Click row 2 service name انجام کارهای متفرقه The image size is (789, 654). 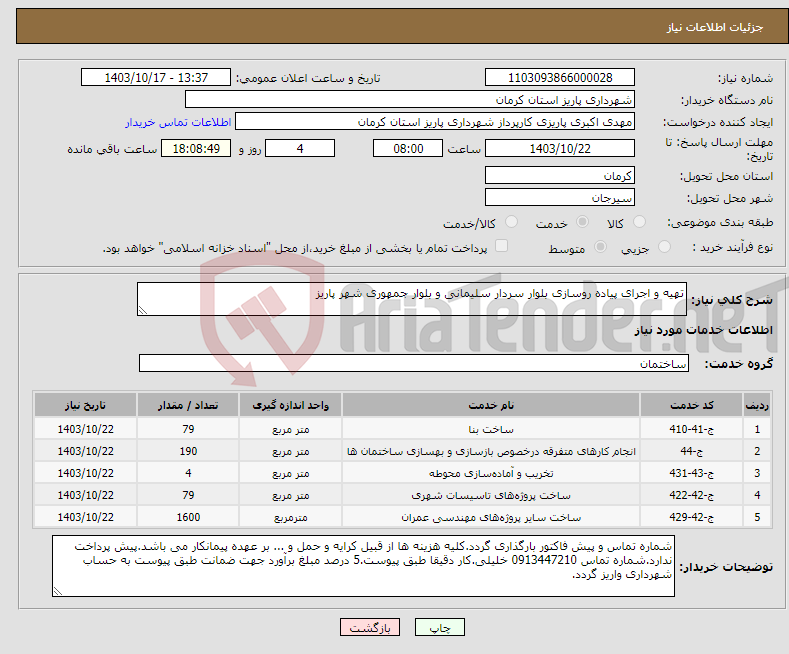coord(491,451)
